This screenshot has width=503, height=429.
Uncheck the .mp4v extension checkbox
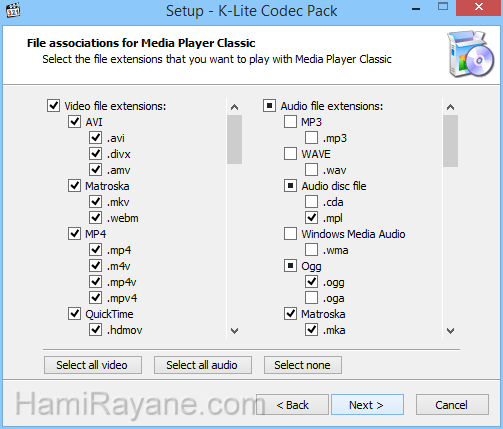point(96,281)
